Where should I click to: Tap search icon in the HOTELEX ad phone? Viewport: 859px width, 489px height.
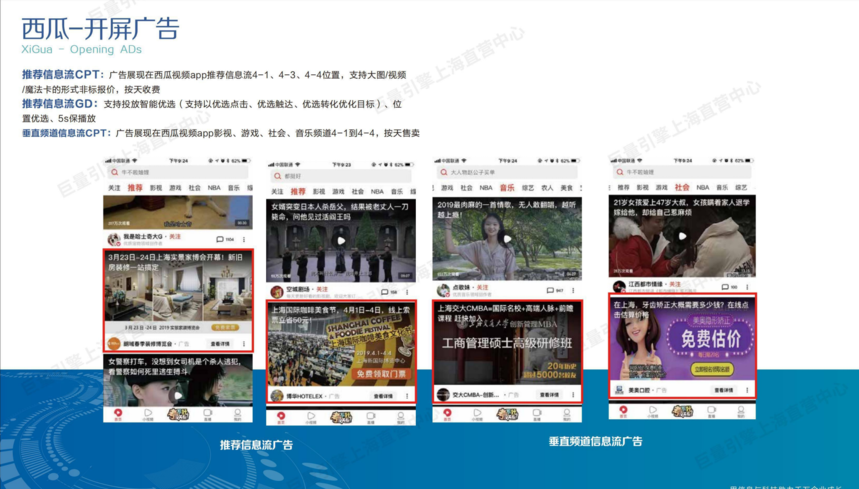point(278,176)
